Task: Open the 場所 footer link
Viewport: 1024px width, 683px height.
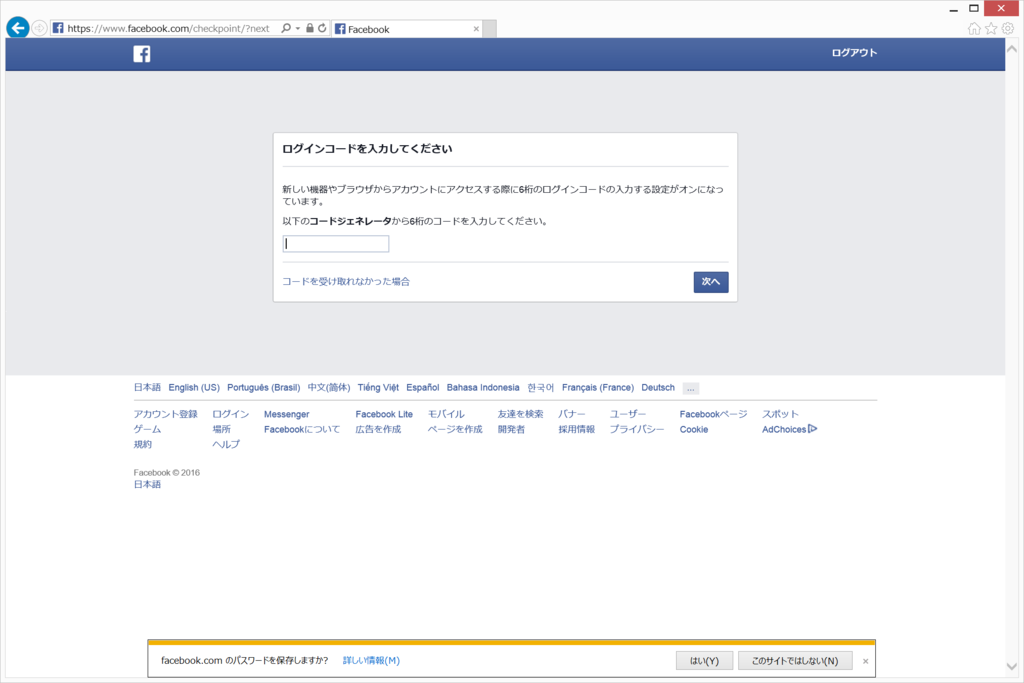Action: pos(221,429)
